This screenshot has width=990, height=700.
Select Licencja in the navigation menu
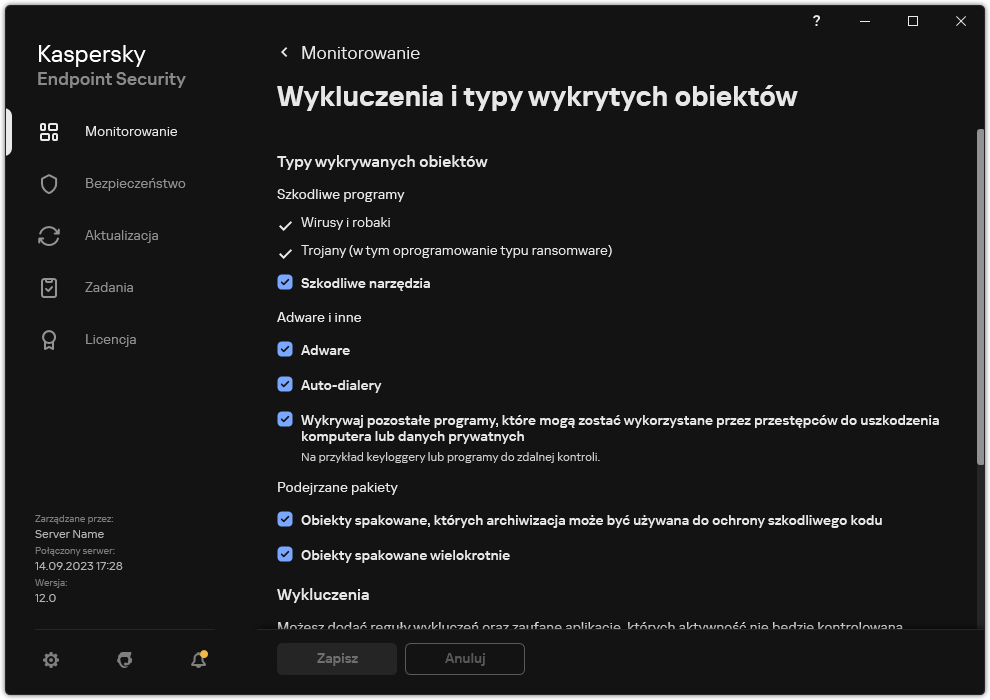(110, 339)
